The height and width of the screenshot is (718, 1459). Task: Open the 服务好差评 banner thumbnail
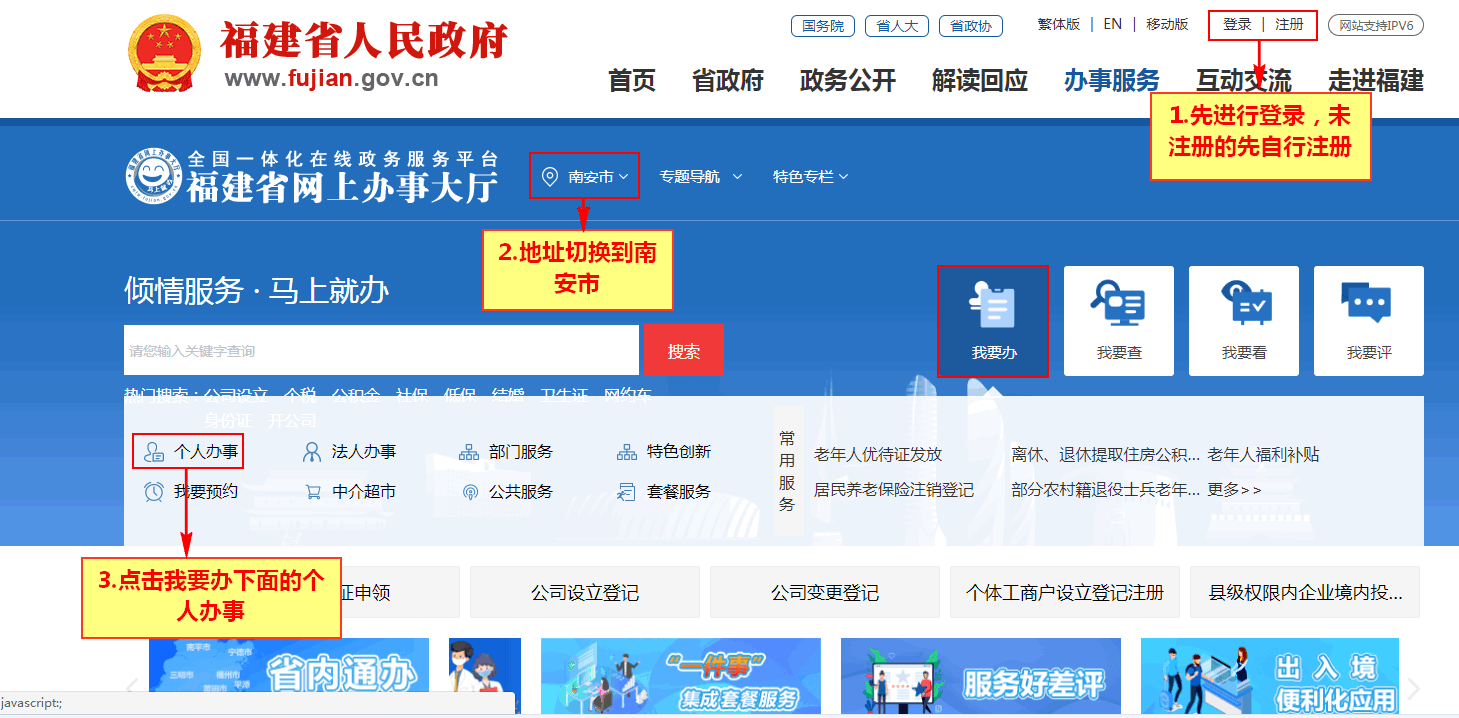(980, 675)
